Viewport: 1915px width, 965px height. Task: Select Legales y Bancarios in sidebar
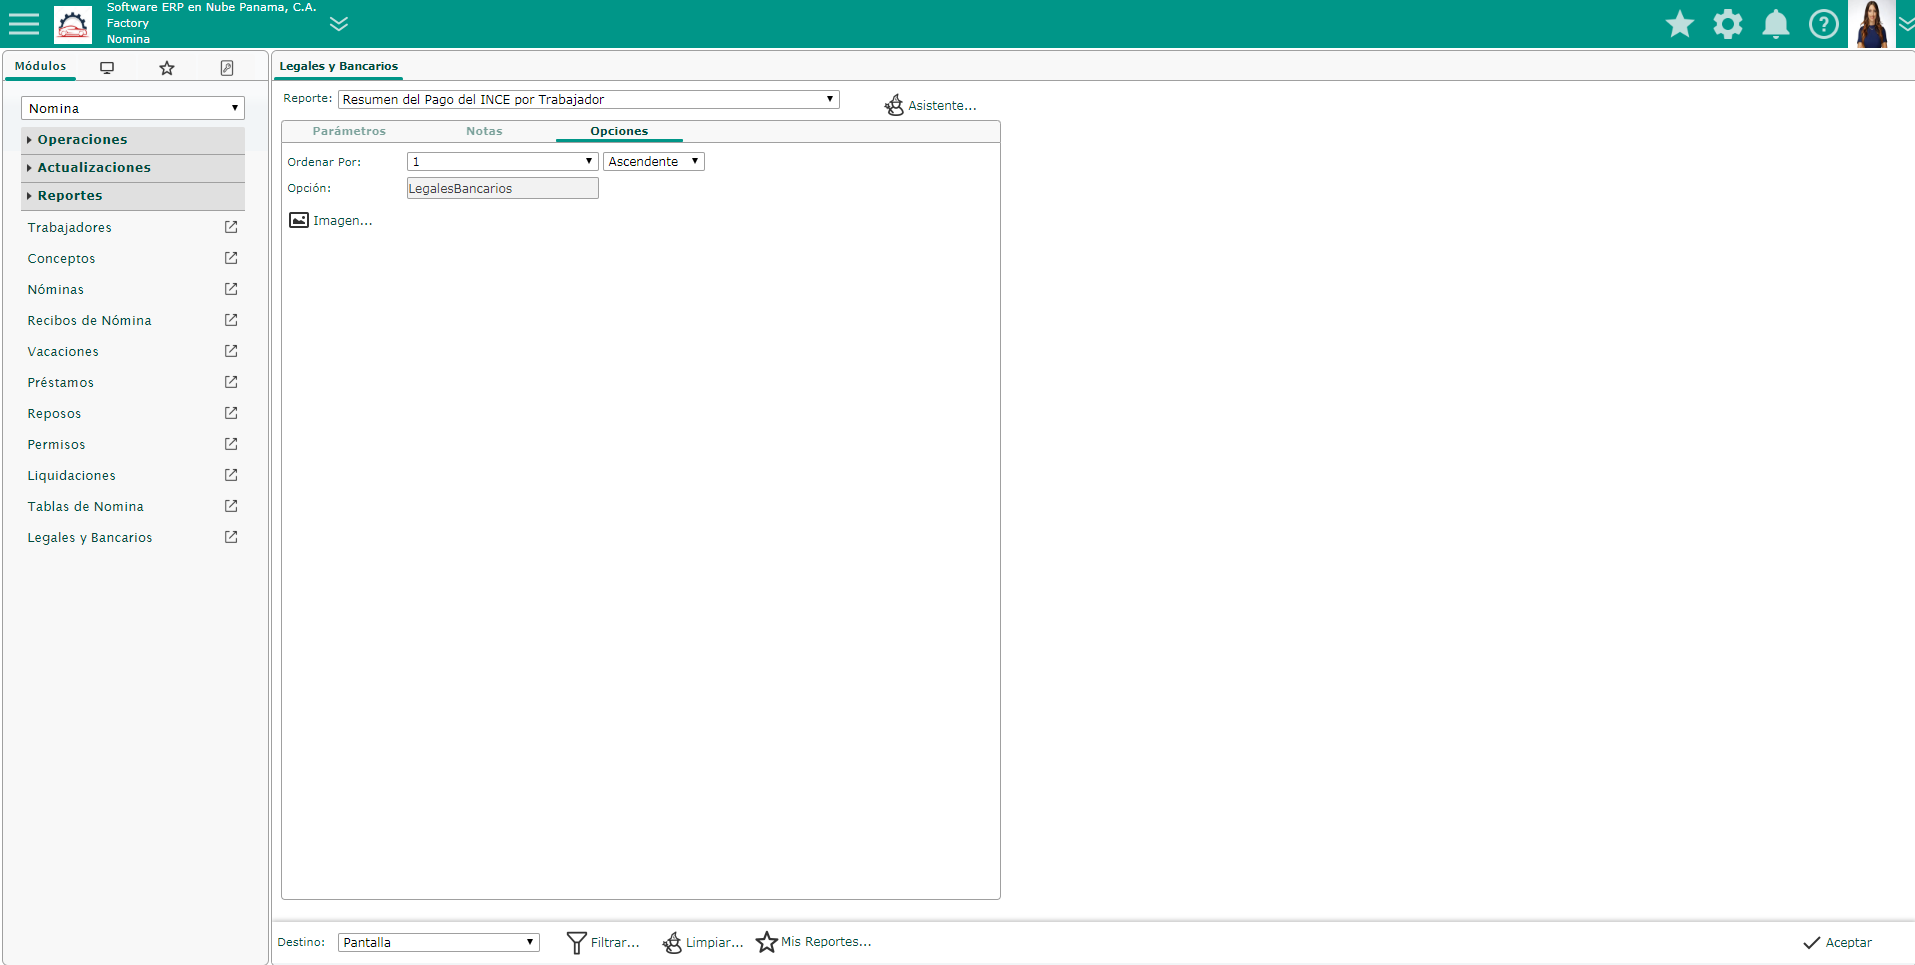coord(90,538)
